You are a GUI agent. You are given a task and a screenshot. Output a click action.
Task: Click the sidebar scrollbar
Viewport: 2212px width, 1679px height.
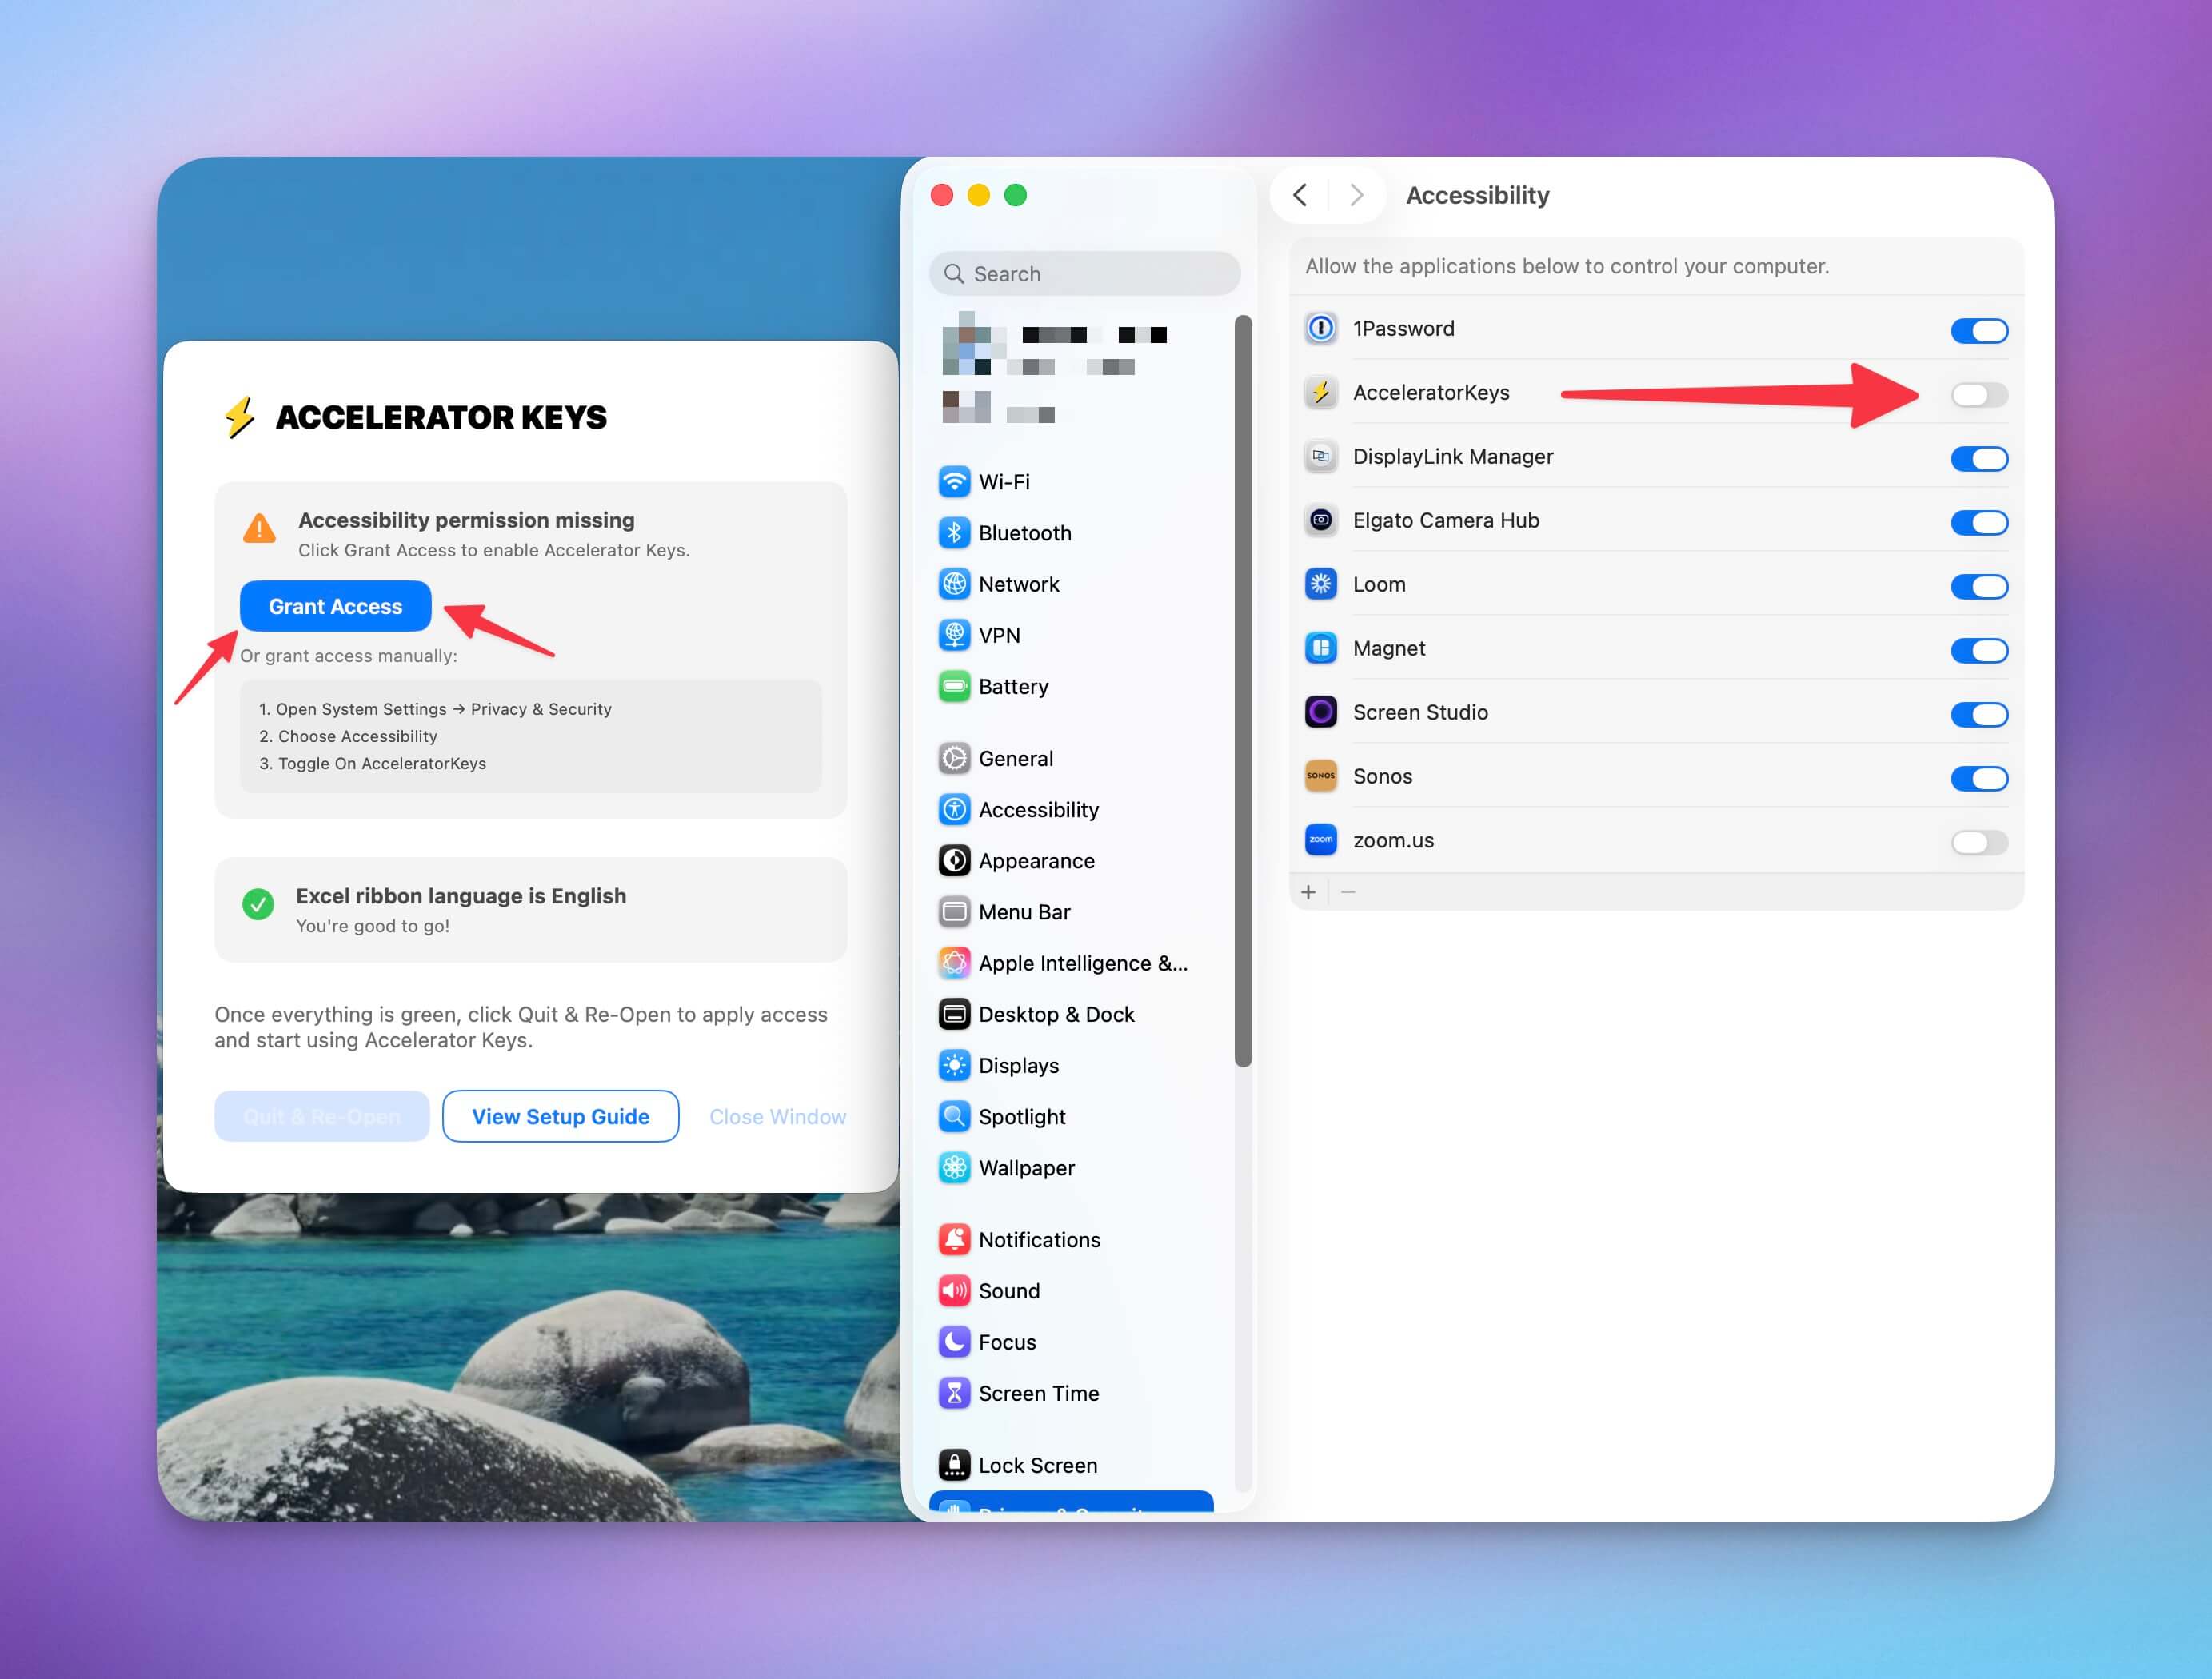point(1243,690)
